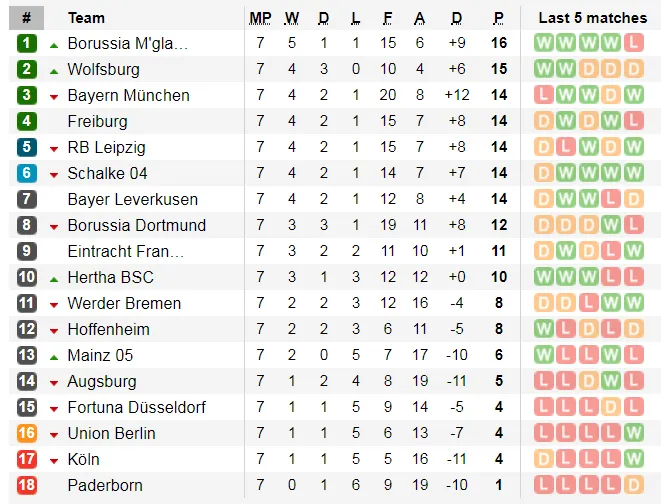Click Borussia M'gladbach's green position 1 badge
Image resolution: width=661 pixels, height=504 pixels.
tap(27, 43)
